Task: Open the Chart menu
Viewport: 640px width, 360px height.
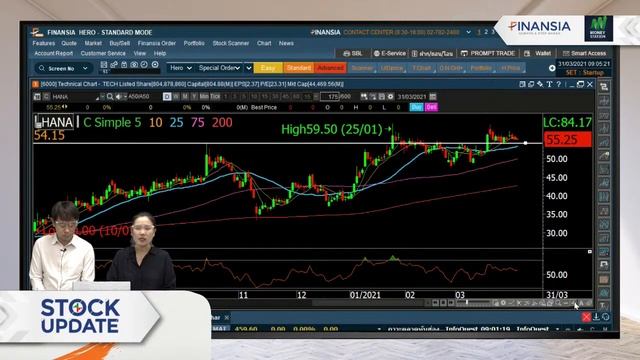Action: coord(264,43)
